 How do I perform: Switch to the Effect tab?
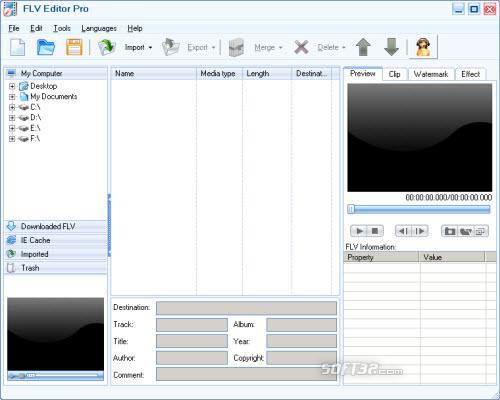471,74
